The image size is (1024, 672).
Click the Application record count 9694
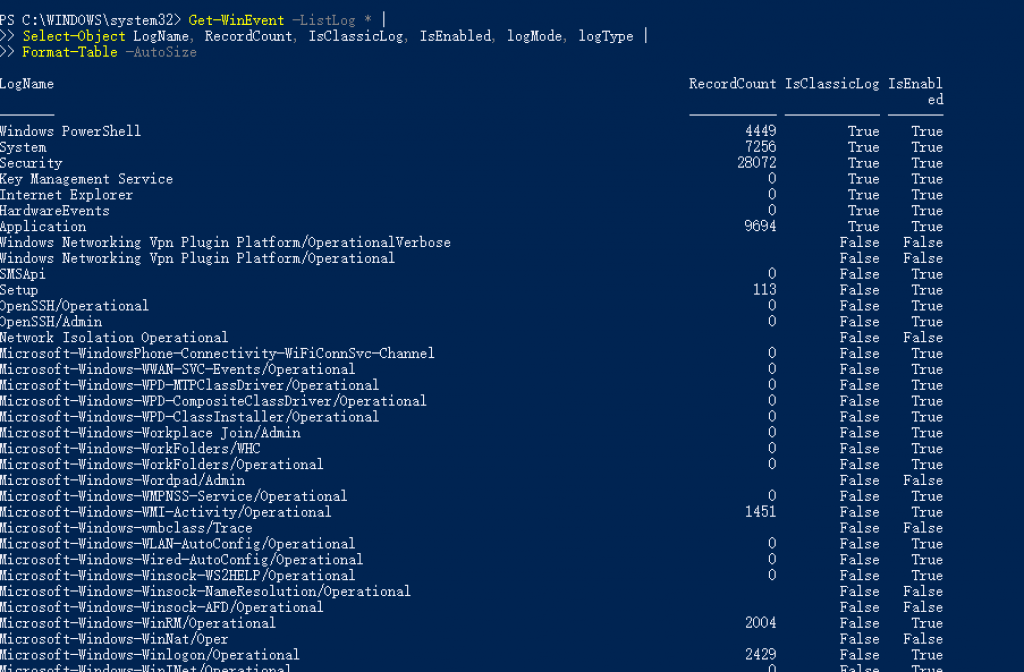click(760, 227)
